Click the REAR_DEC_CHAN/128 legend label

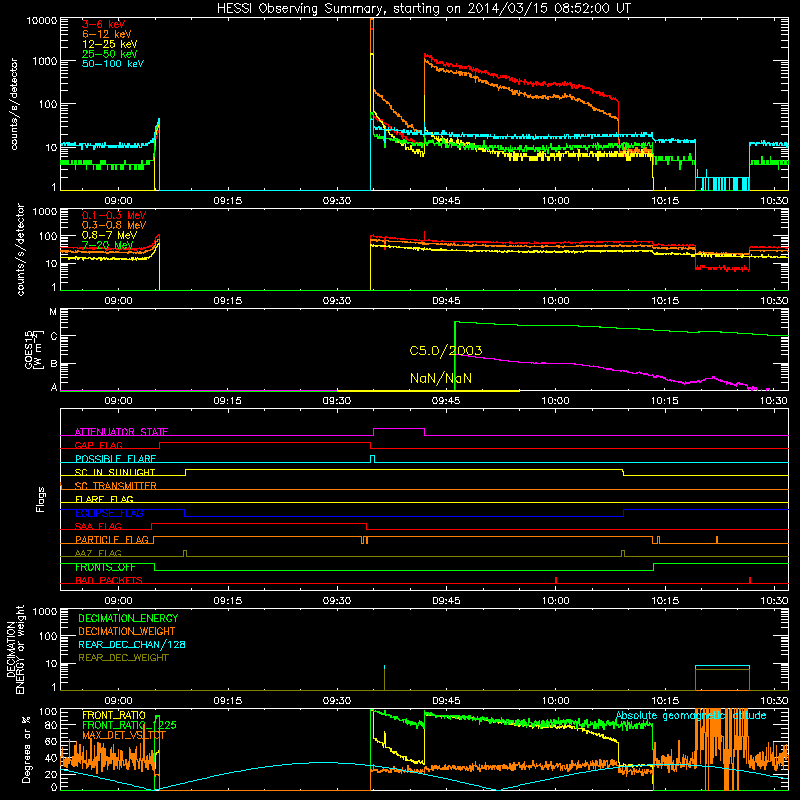[132, 644]
